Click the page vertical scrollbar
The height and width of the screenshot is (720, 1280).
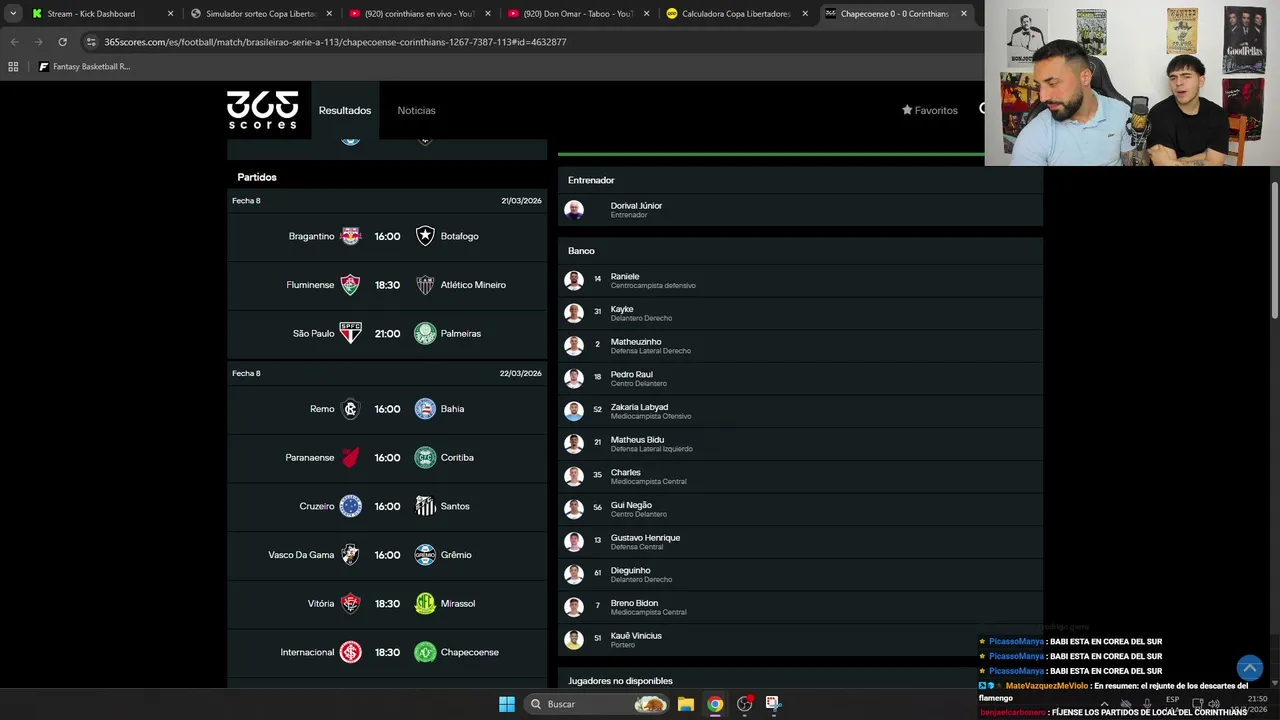tap(1275, 251)
